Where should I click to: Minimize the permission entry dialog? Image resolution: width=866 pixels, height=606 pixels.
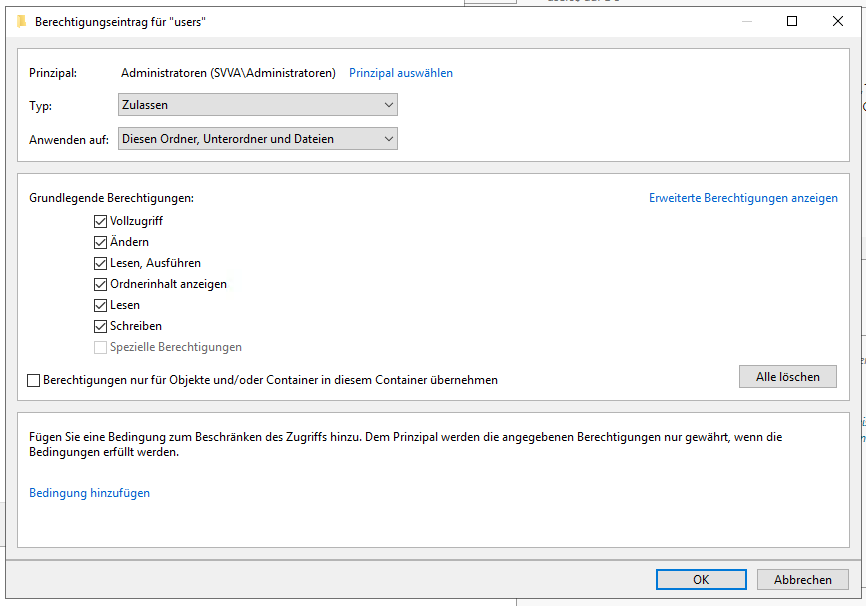[x=747, y=21]
